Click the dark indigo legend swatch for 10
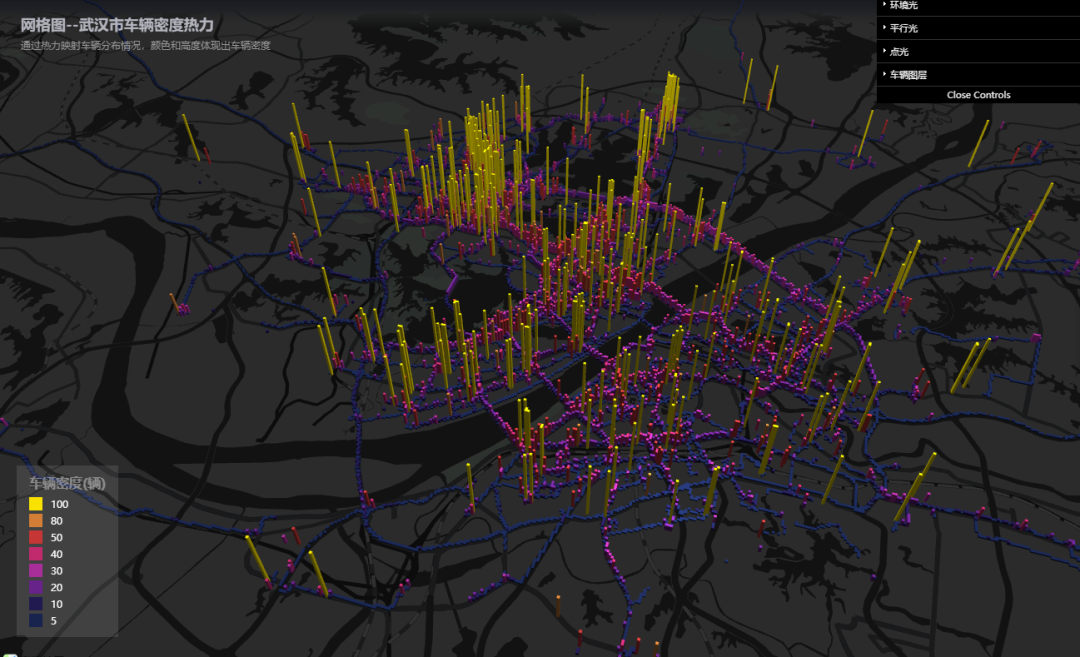Image resolution: width=1080 pixels, height=657 pixels. coord(36,604)
